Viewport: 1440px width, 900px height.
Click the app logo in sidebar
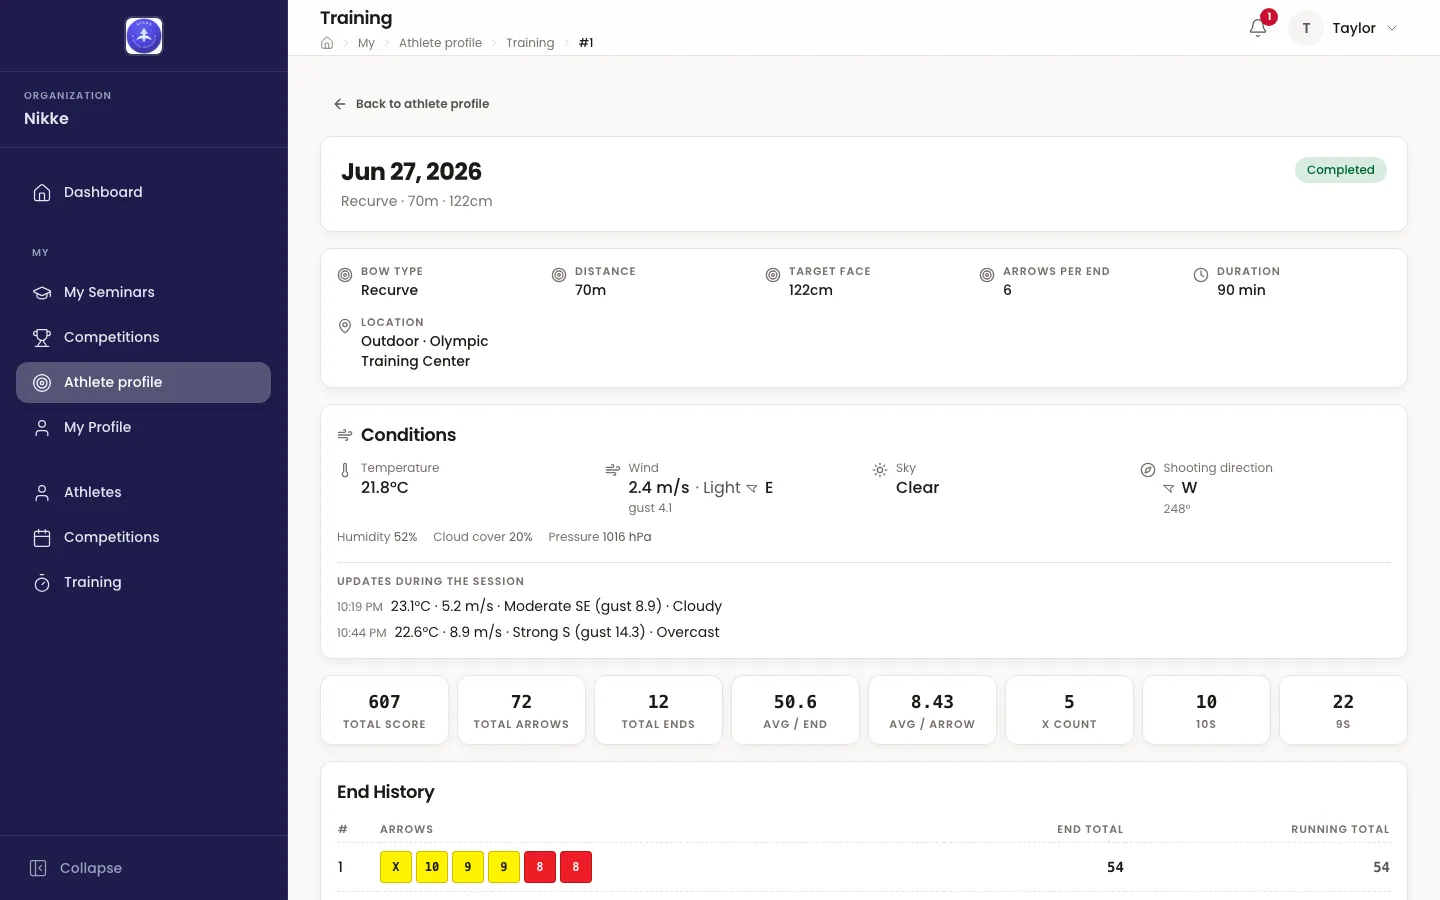[144, 36]
